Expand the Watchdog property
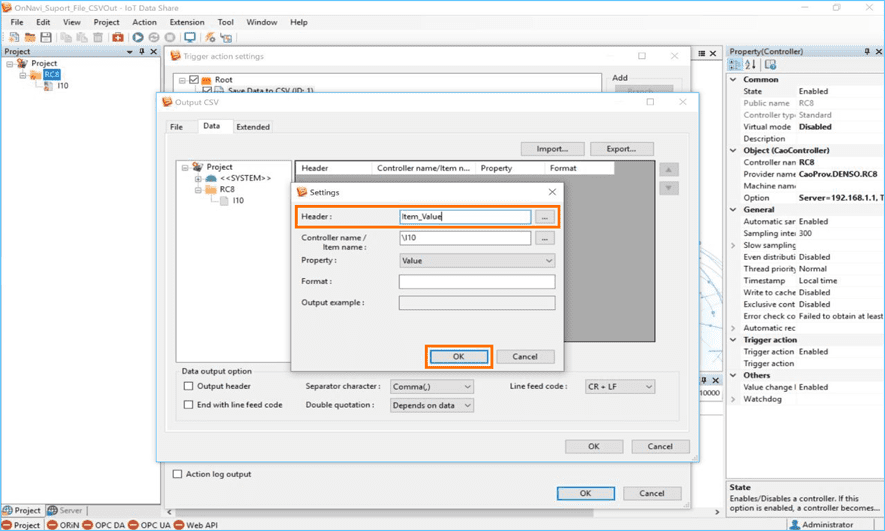Image resolution: width=885 pixels, height=531 pixels. [733, 399]
